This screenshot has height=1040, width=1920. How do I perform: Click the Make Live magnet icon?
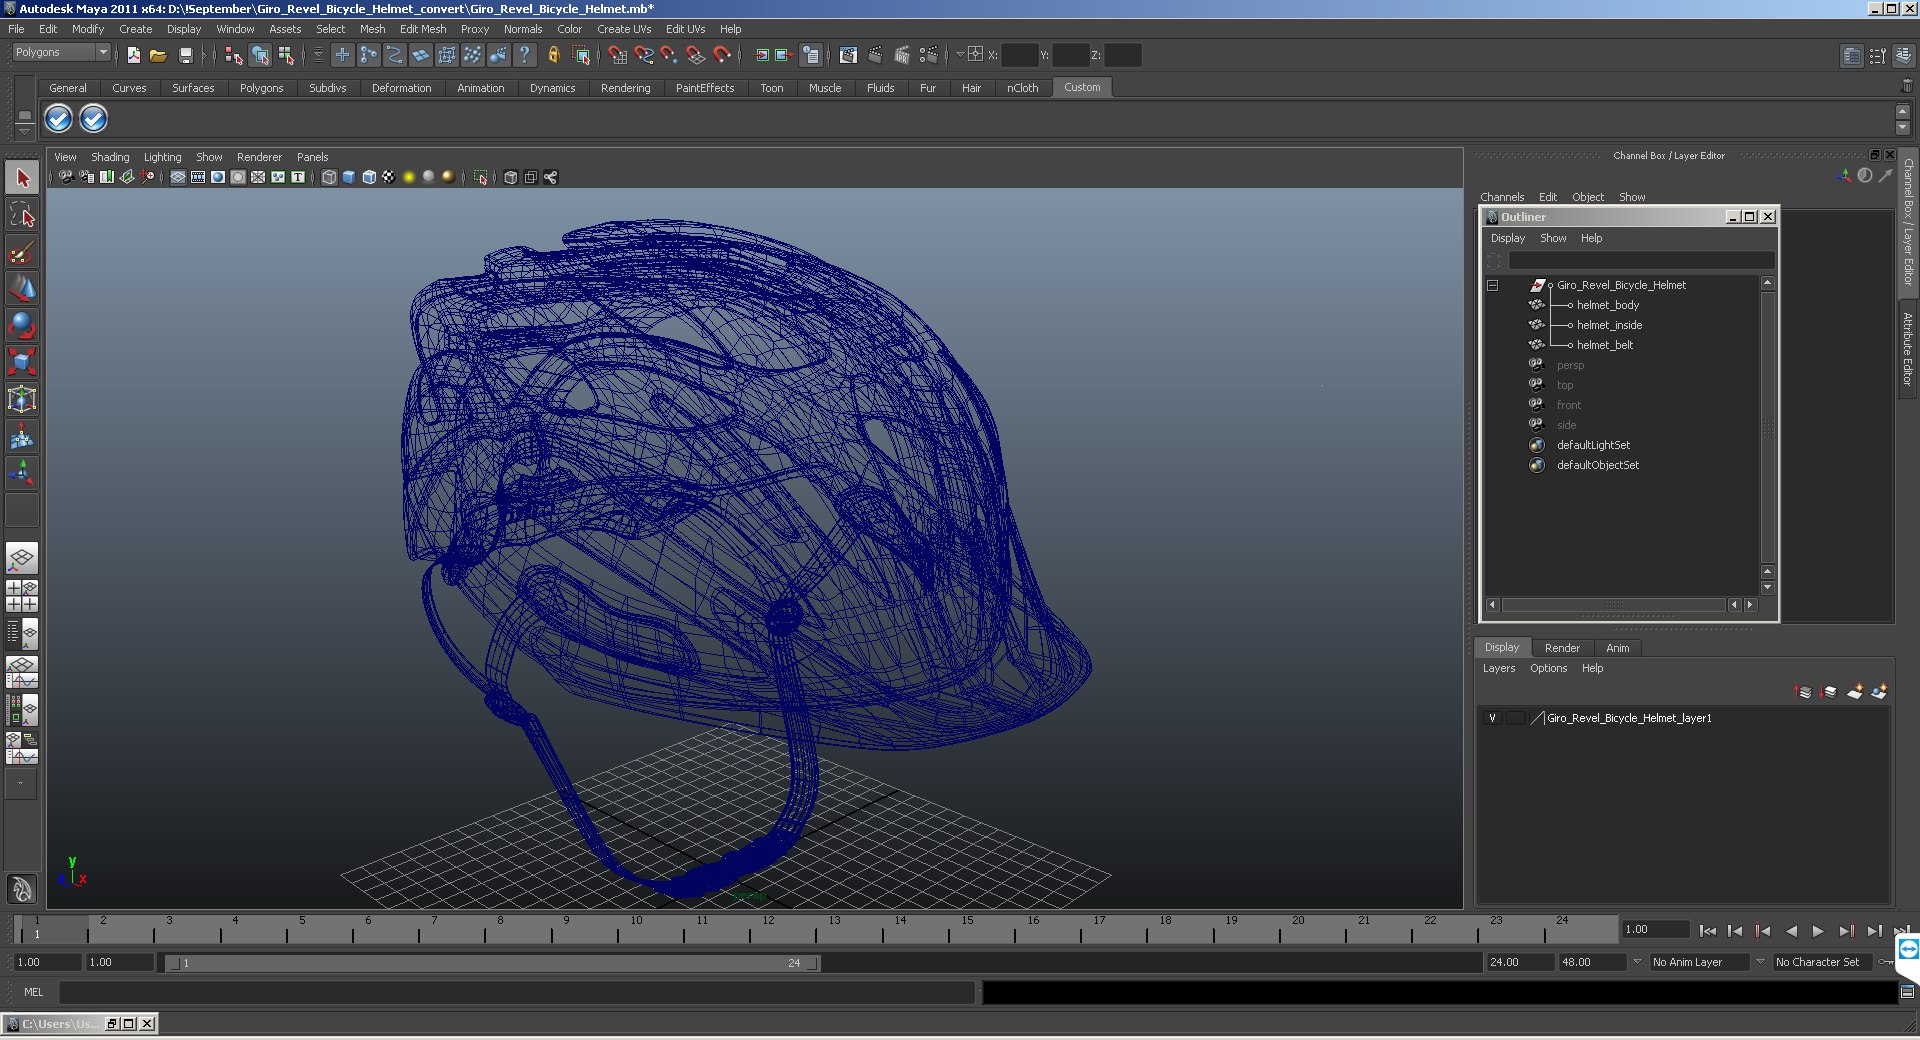pyautogui.click(x=721, y=55)
